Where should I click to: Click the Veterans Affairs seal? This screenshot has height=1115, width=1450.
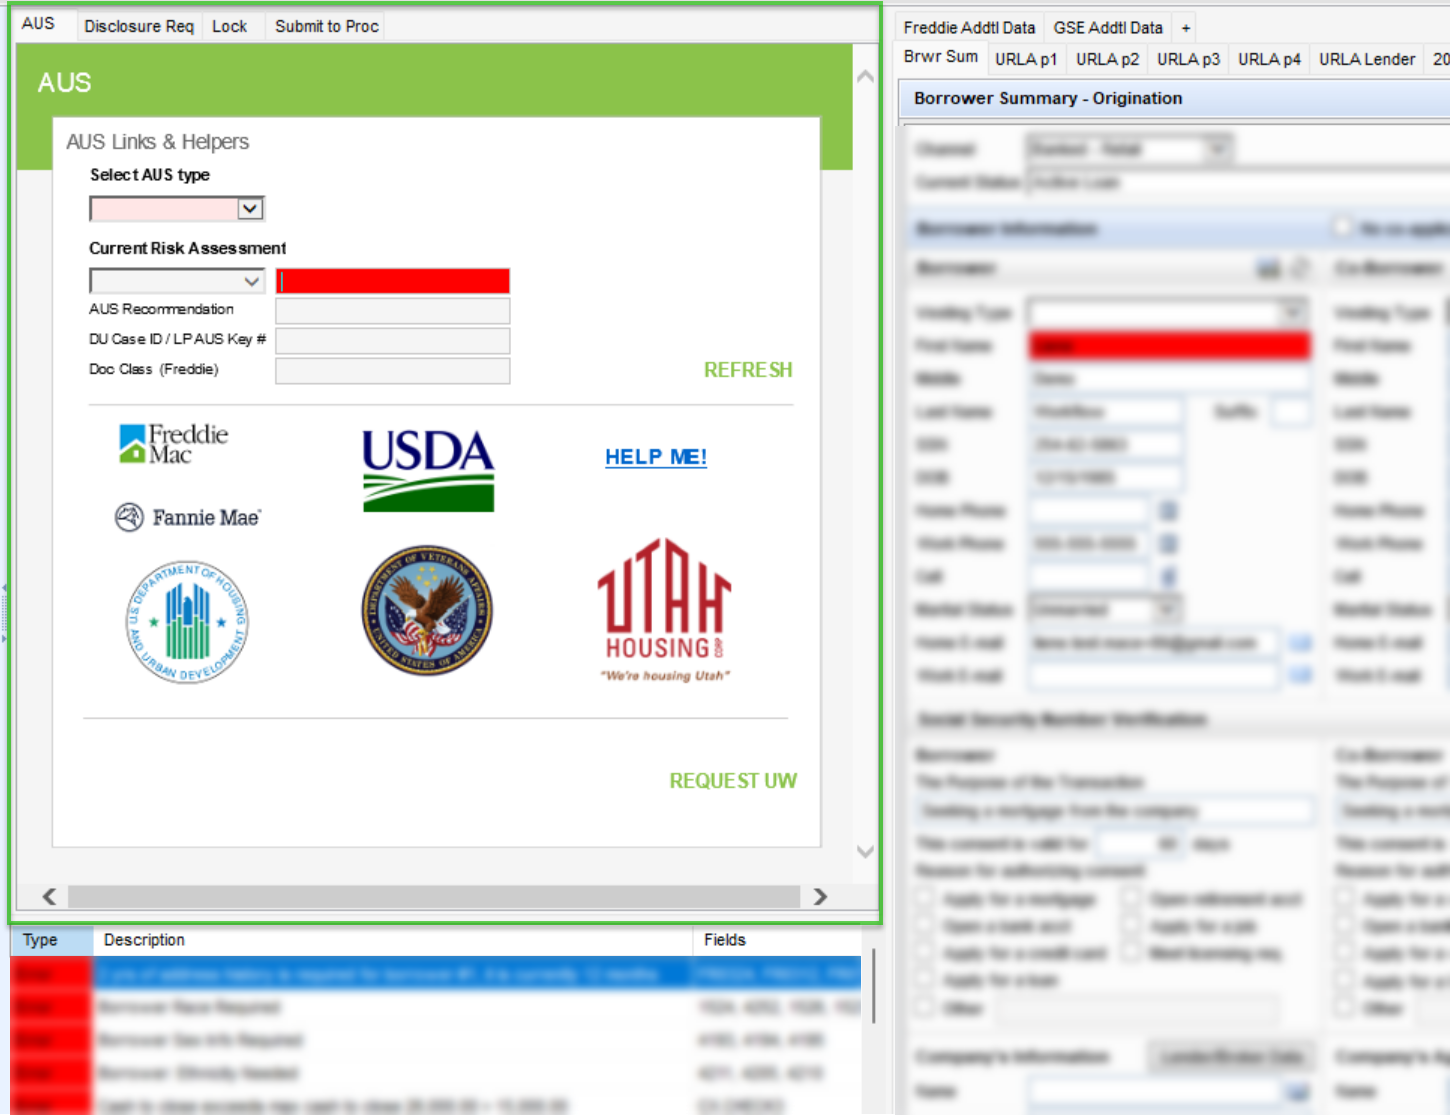click(427, 610)
